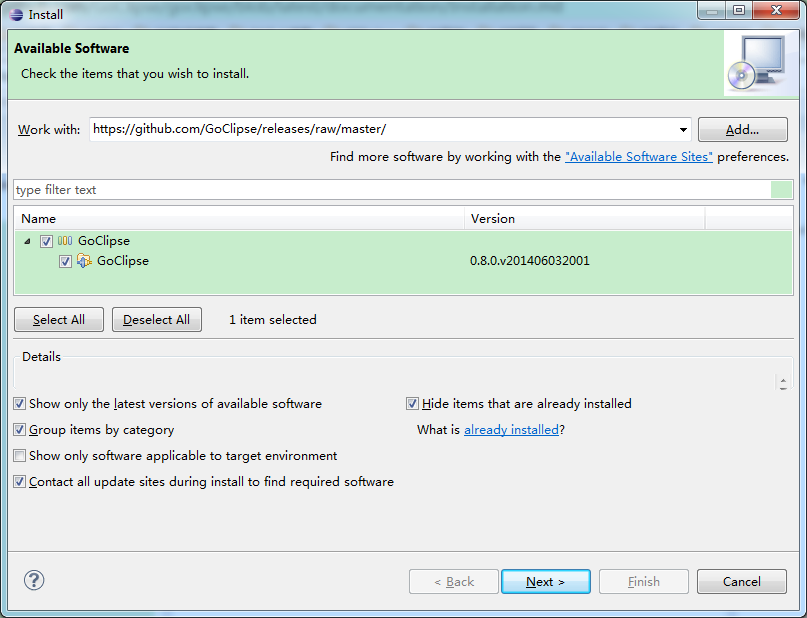
Task: Sort by the Name column header
Action: click(x=239, y=219)
